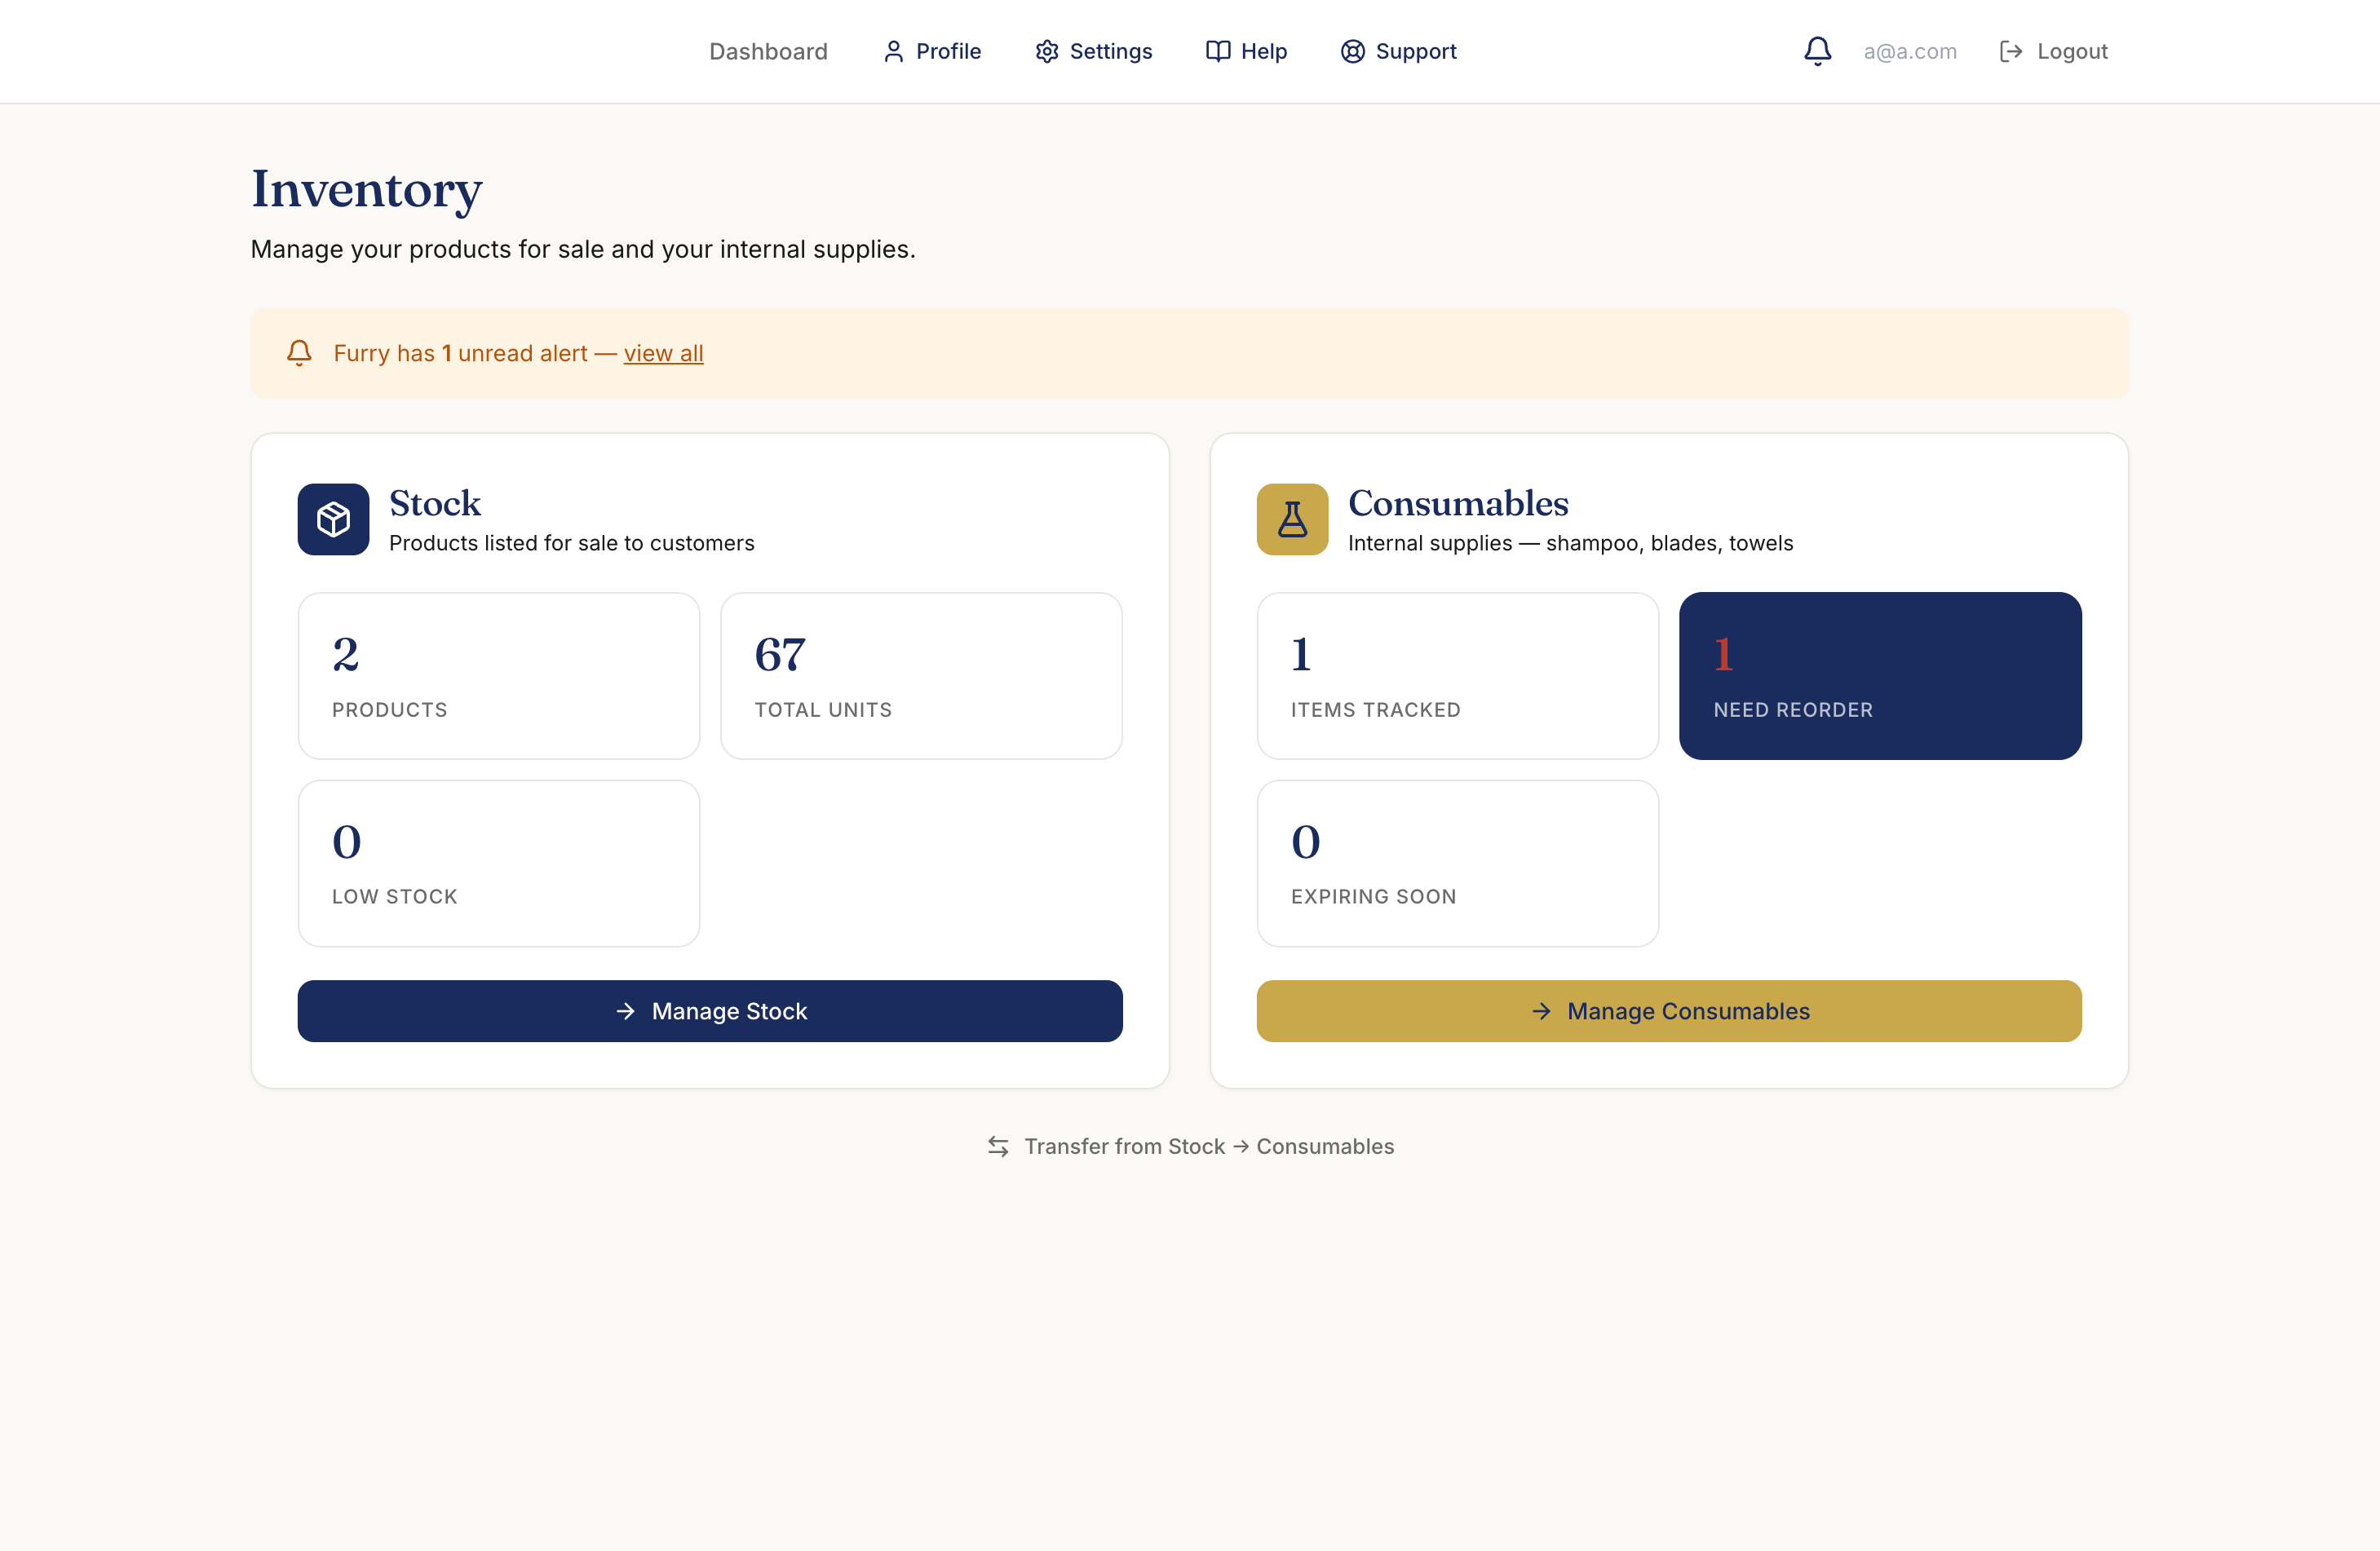2380x1551 pixels.
Task: Open the Profile page
Action: [931, 51]
